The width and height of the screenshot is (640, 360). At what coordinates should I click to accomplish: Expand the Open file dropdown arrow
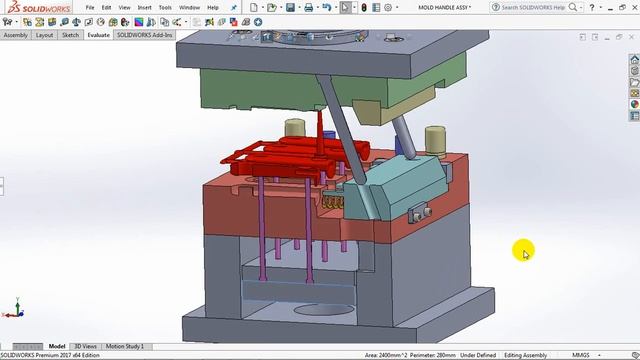pos(281,7)
